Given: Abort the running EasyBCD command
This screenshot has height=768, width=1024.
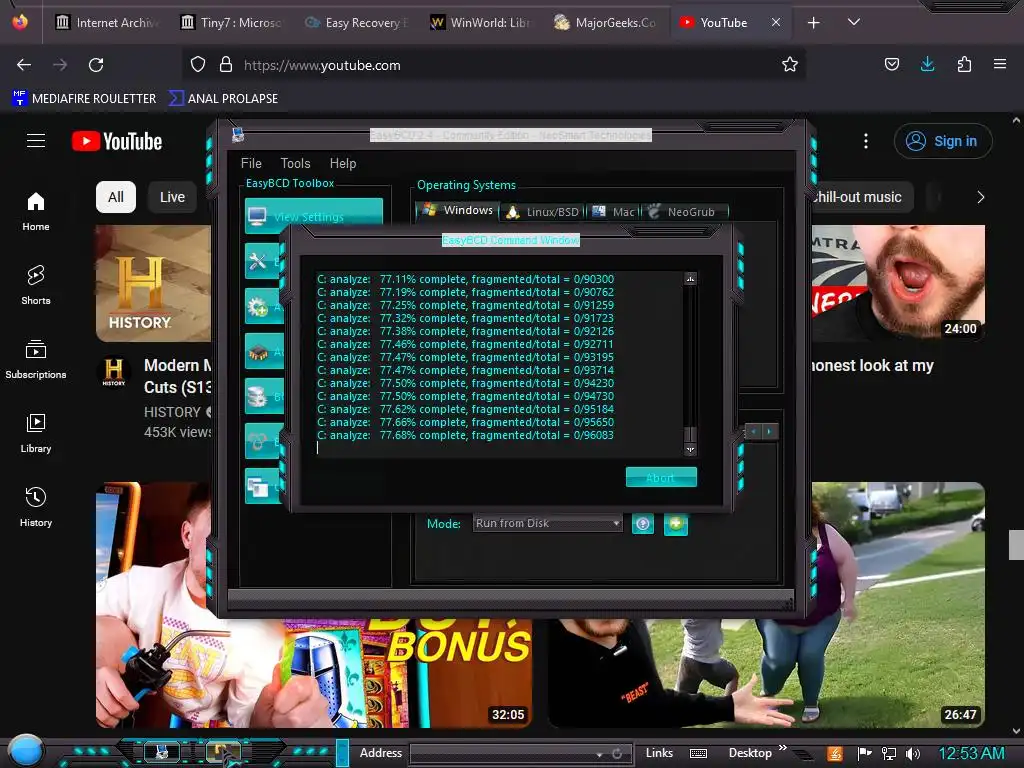Looking at the screenshot, I should click(x=661, y=477).
